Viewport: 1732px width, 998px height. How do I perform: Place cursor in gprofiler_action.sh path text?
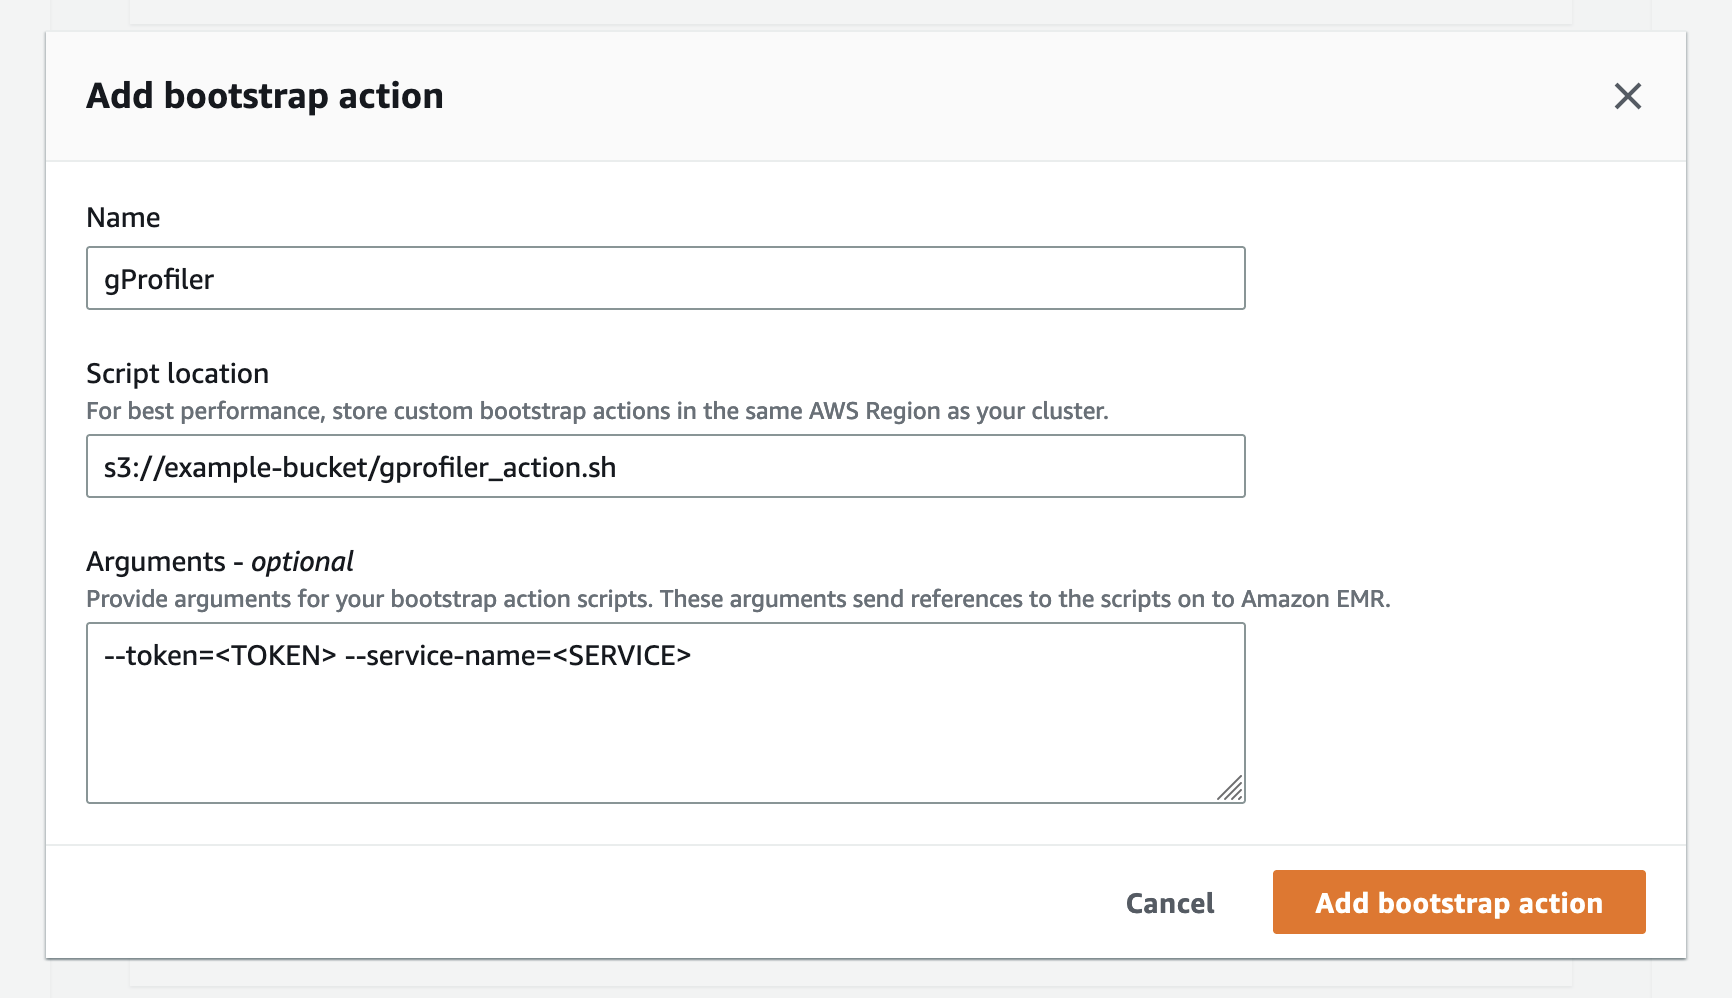tap(498, 468)
